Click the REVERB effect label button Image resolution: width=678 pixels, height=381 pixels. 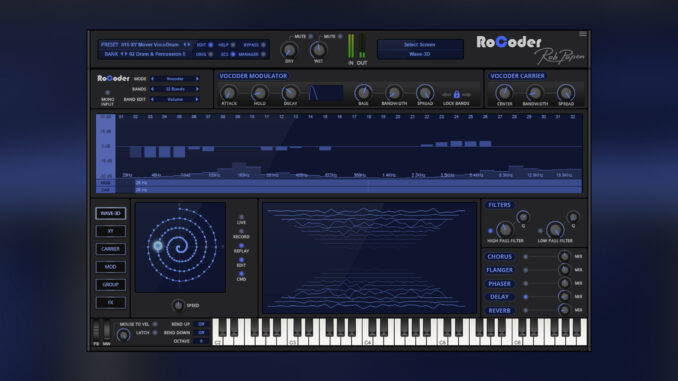(499, 311)
